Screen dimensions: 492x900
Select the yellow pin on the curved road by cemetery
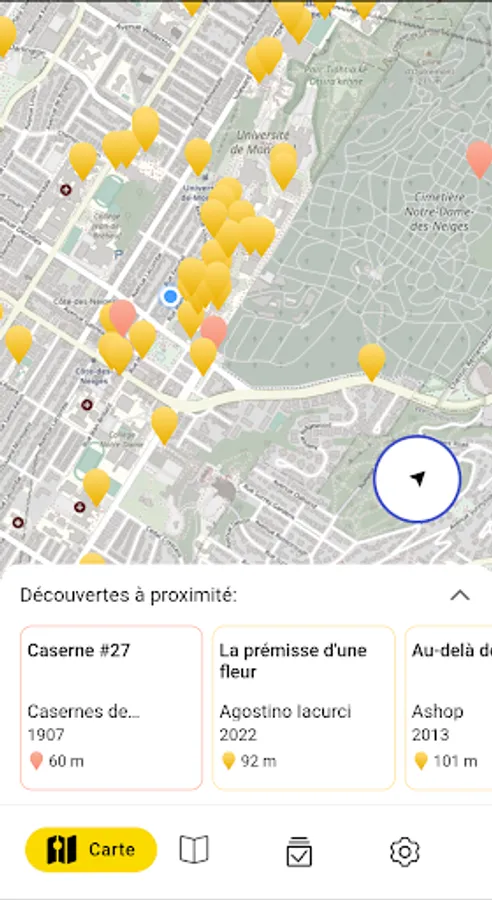(371, 360)
